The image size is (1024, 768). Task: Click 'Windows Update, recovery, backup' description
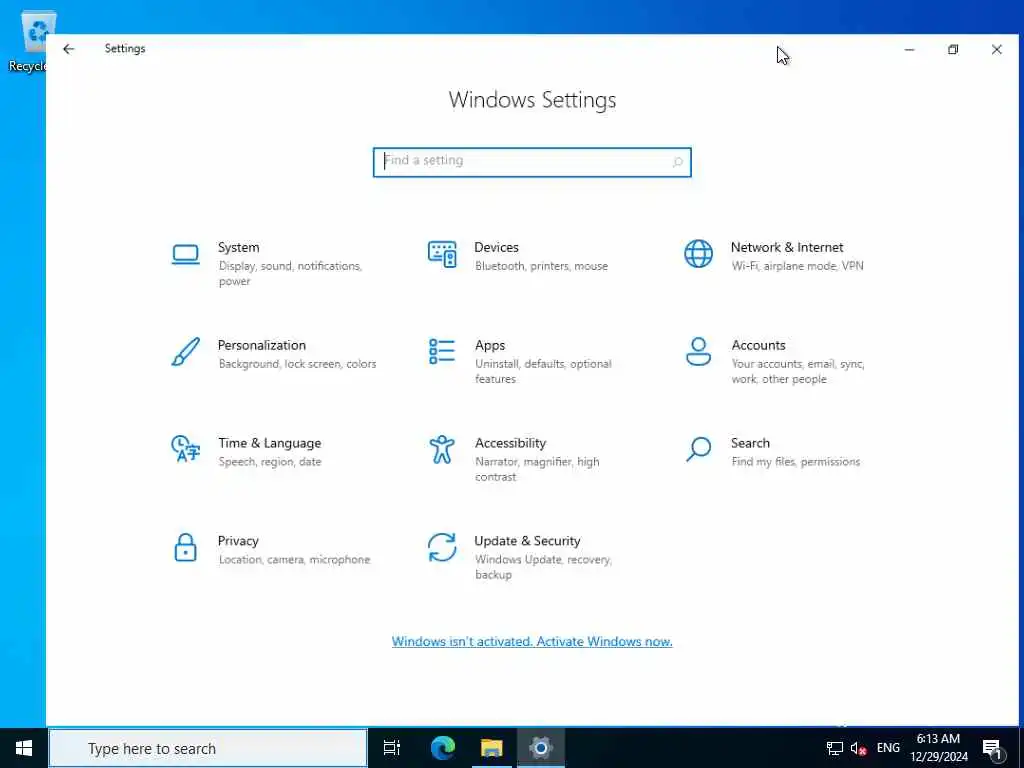click(543, 567)
